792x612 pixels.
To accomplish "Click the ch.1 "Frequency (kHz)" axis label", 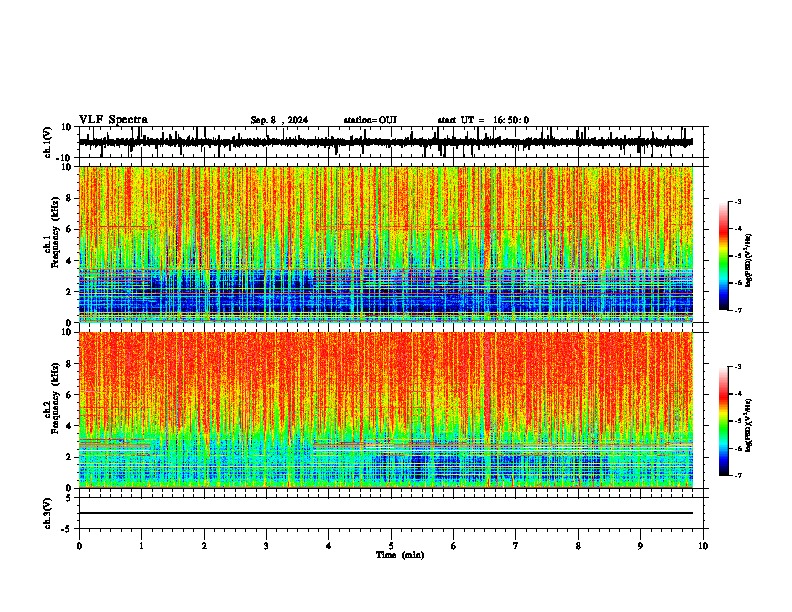I will pos(55,233).
